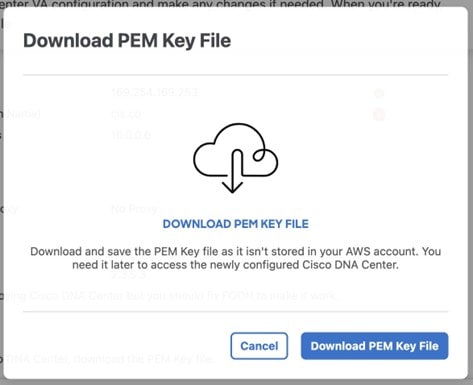The height and width of the screenshot is (385, 473).
Task: Click the faded Name) field label
Action: (x=22, y=114)
